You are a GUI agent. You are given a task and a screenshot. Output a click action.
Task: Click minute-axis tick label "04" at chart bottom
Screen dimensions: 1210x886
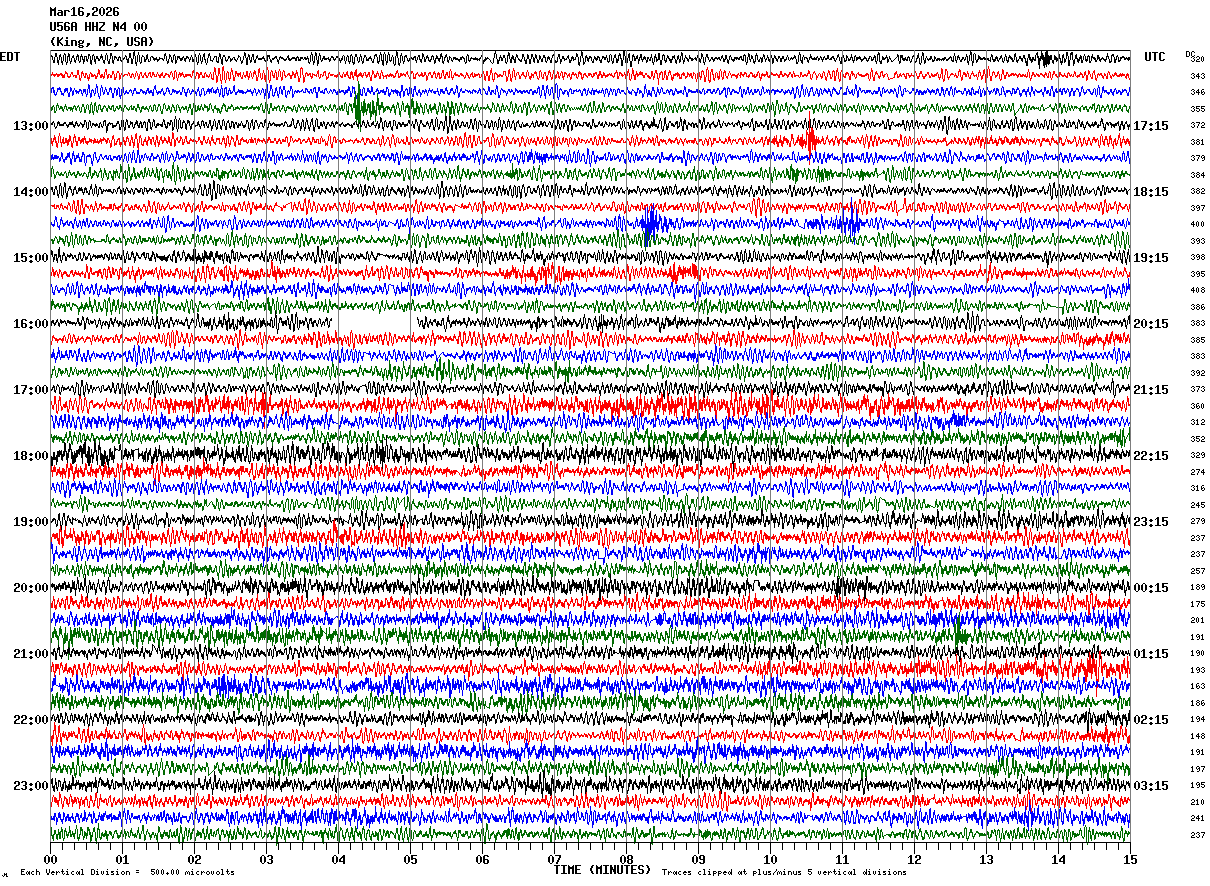(x=338, y=859)
